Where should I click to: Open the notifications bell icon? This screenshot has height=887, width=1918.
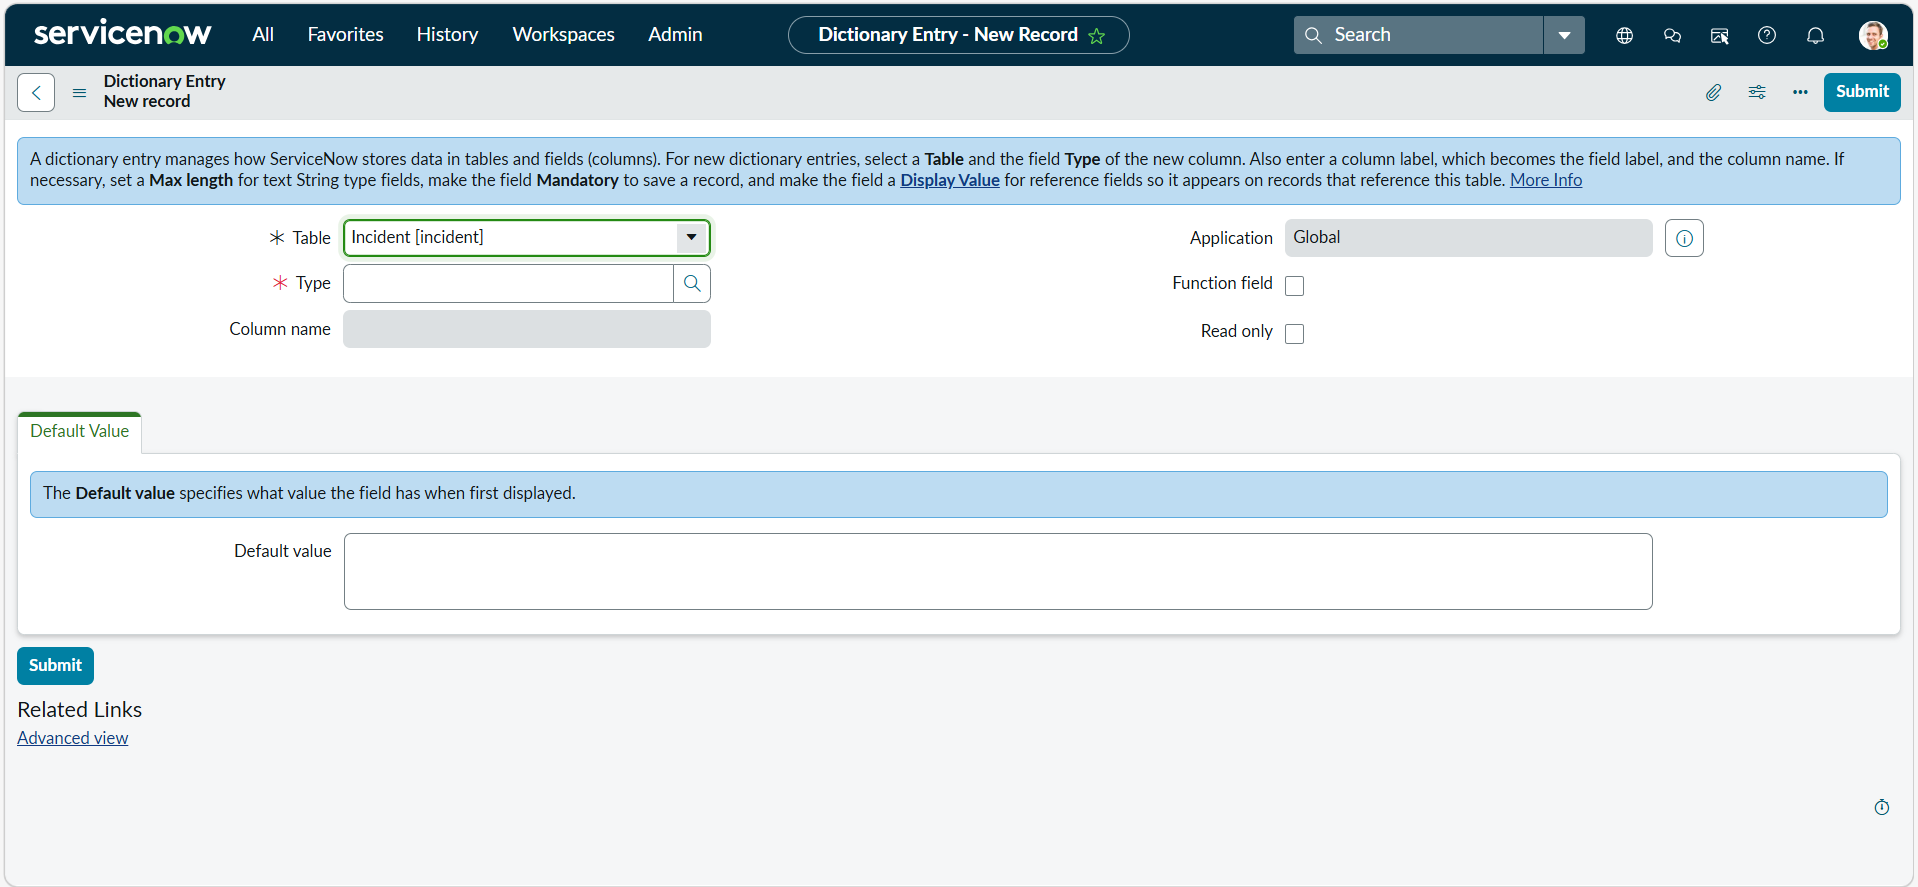pos(1815,35)
